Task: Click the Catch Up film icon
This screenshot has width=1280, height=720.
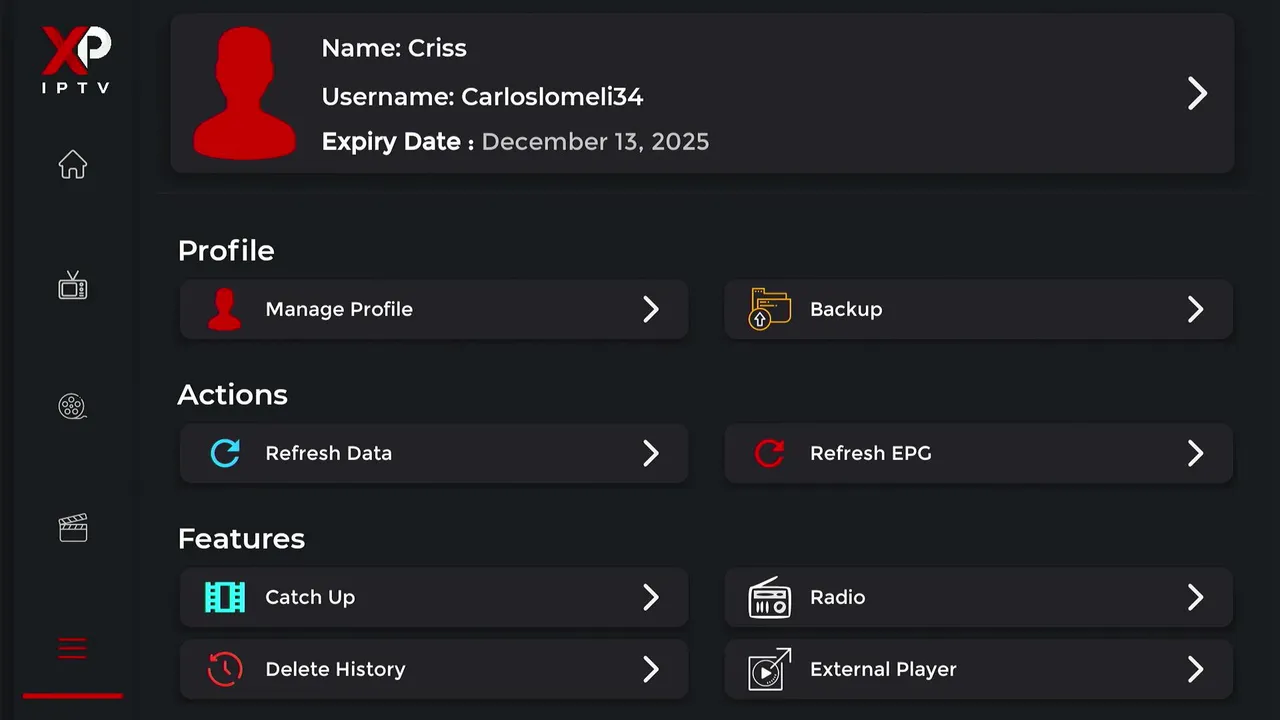Action: pos(225,597)
